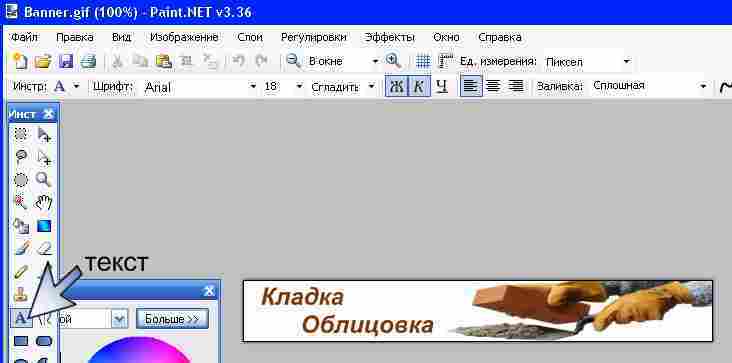Image resolution: width=732 pixels, height=363 pixels.
Task: Toggle bold Ж formatting
Action: tap(396, 87)
